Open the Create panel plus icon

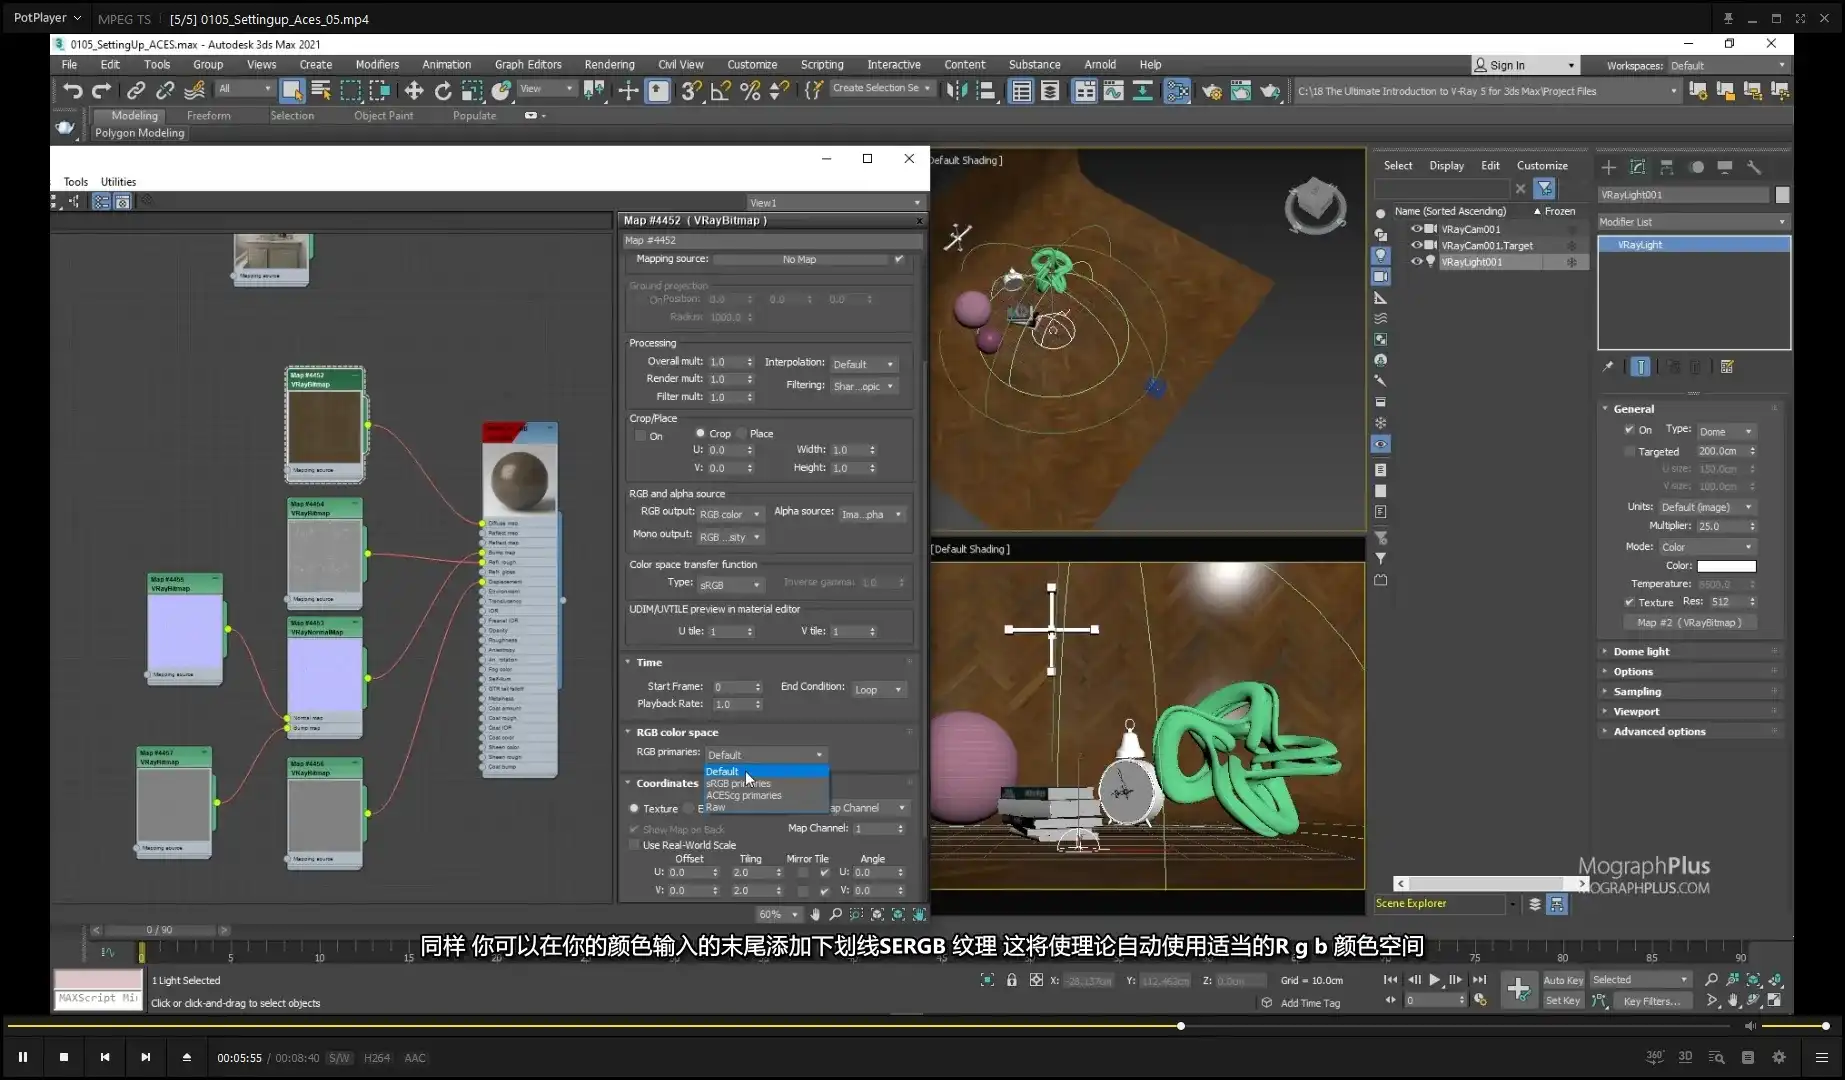pyautogui.click(x=1607, y=167)
